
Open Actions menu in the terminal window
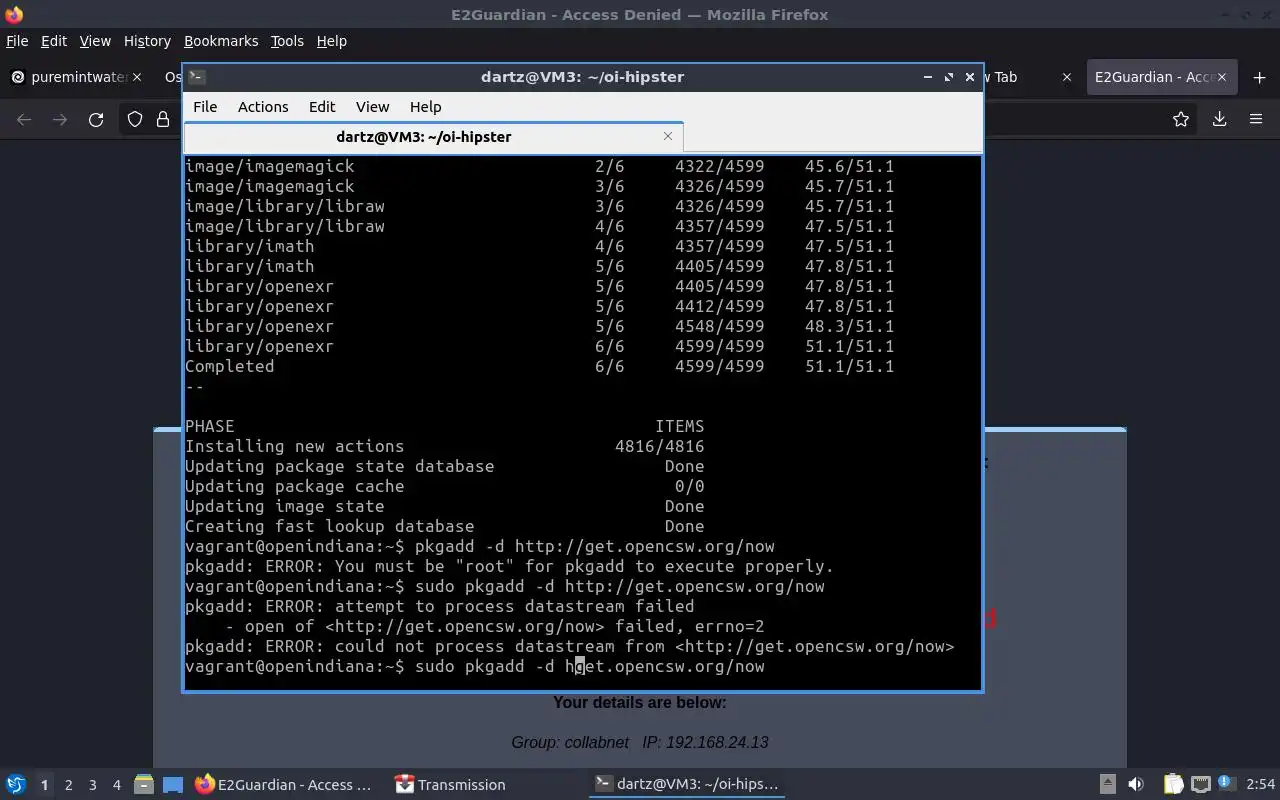[263, 107]
